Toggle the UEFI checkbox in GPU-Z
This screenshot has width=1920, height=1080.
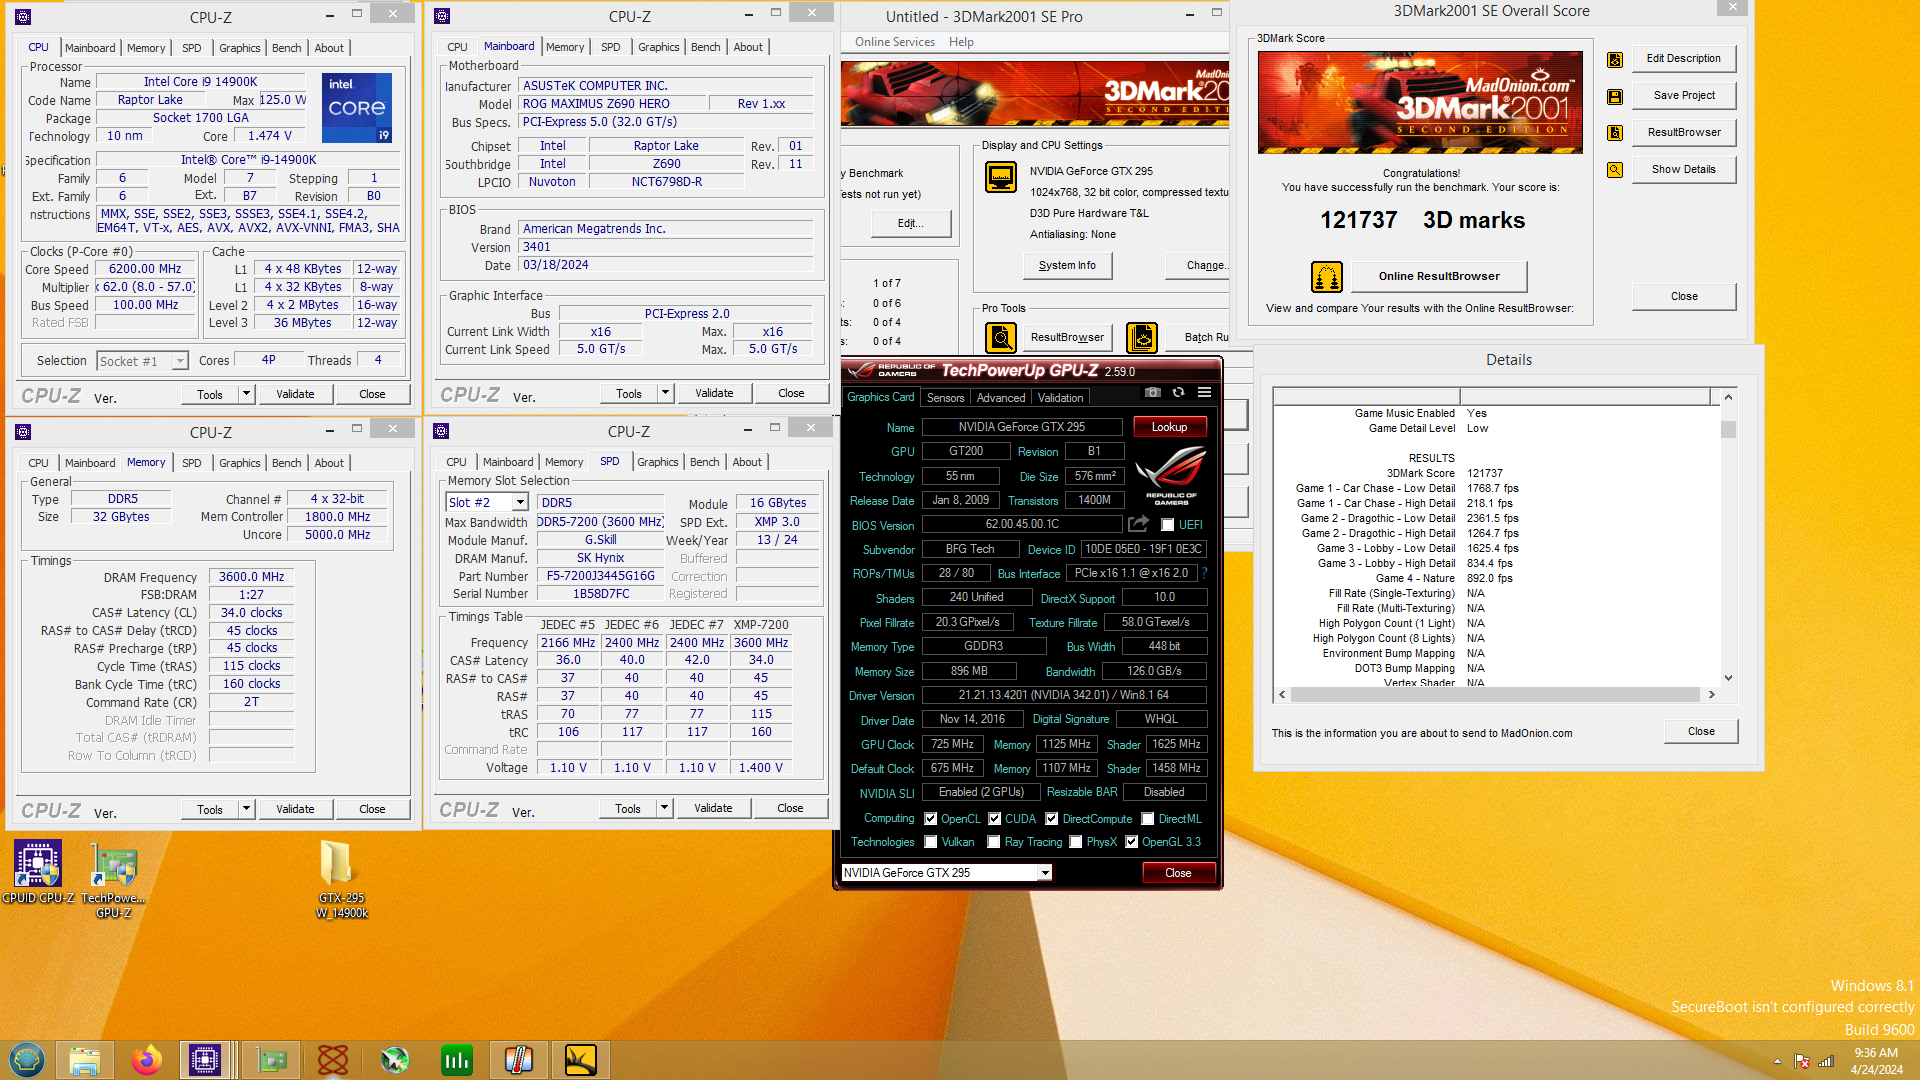tap(1167, 525)
